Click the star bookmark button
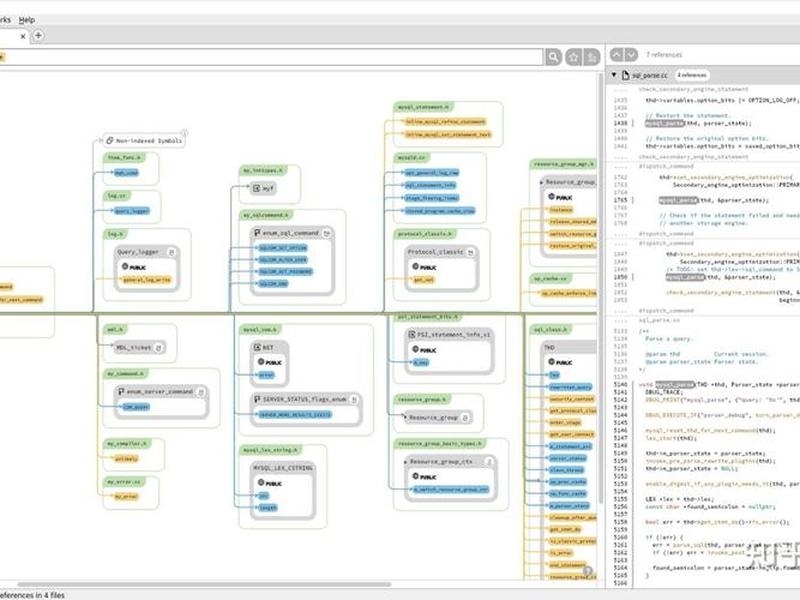The image size is (800, 600). coord(573,57)
